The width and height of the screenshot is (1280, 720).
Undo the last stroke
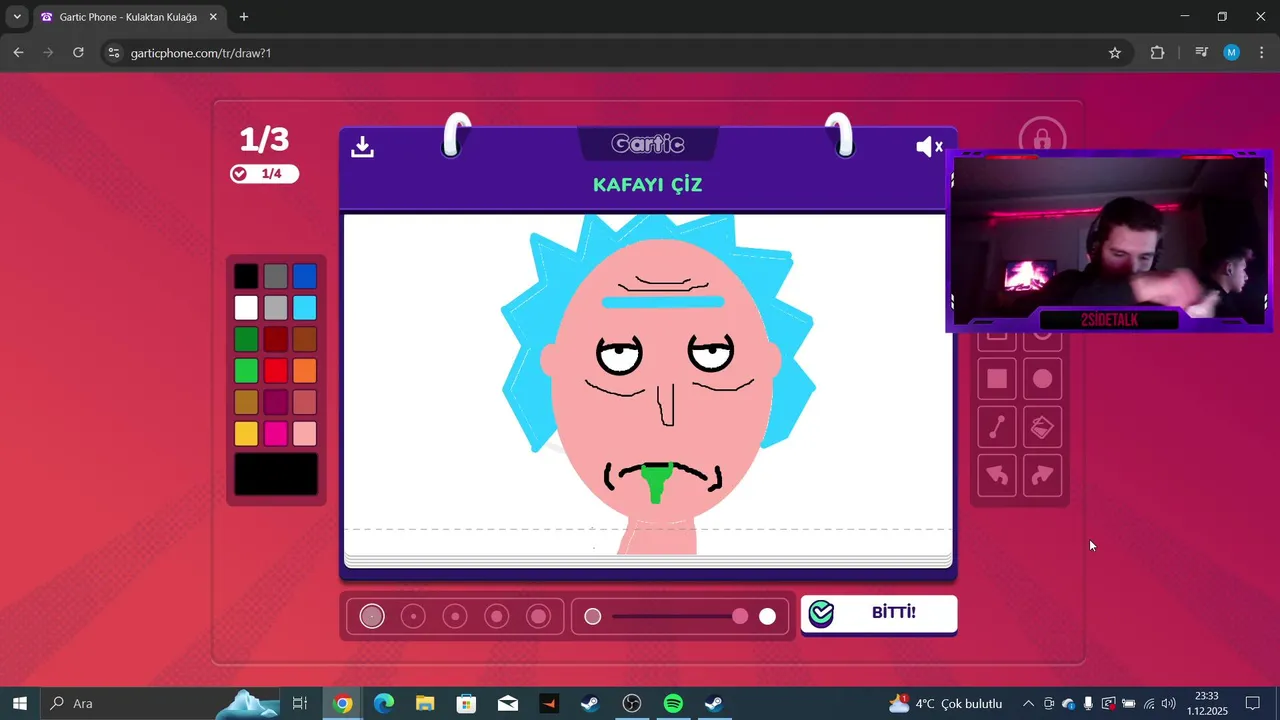[x=997, y=475]
